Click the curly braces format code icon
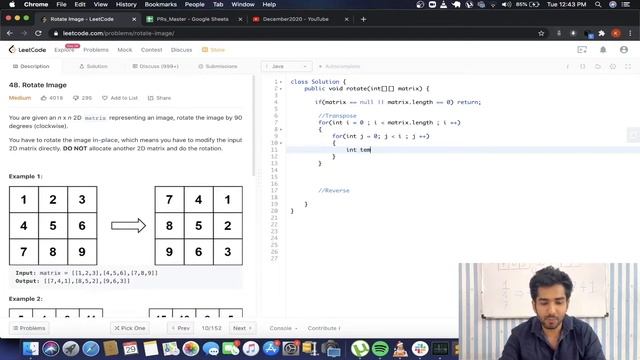Image resolution: width=640 pixels, height=360 pixels. coord(583,66)
